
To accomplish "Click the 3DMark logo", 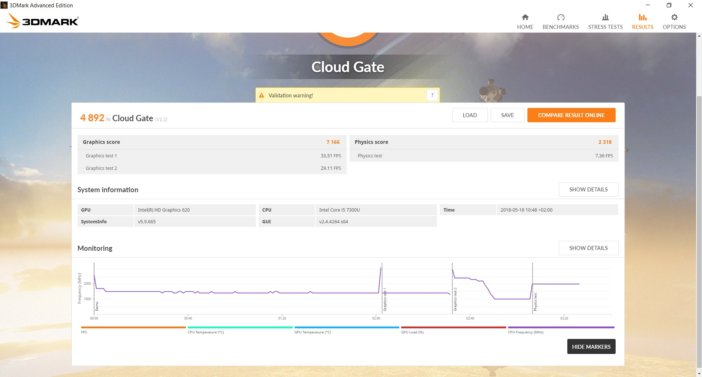I will 43,21.
